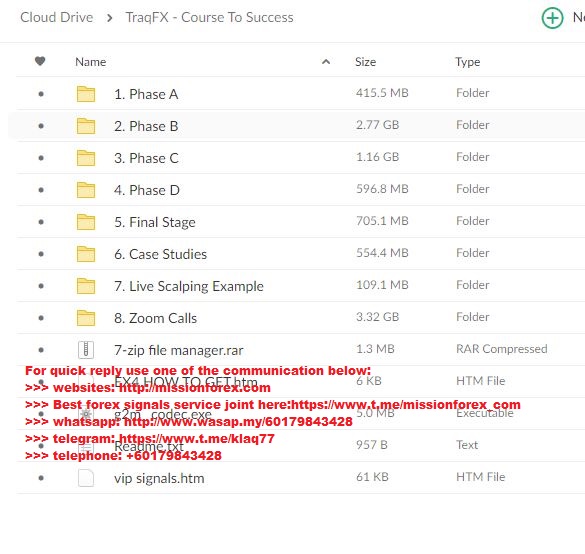Select the 3. Phase C folder name
The width and height of the screenshot is (585, 554).
pos(146,159)
